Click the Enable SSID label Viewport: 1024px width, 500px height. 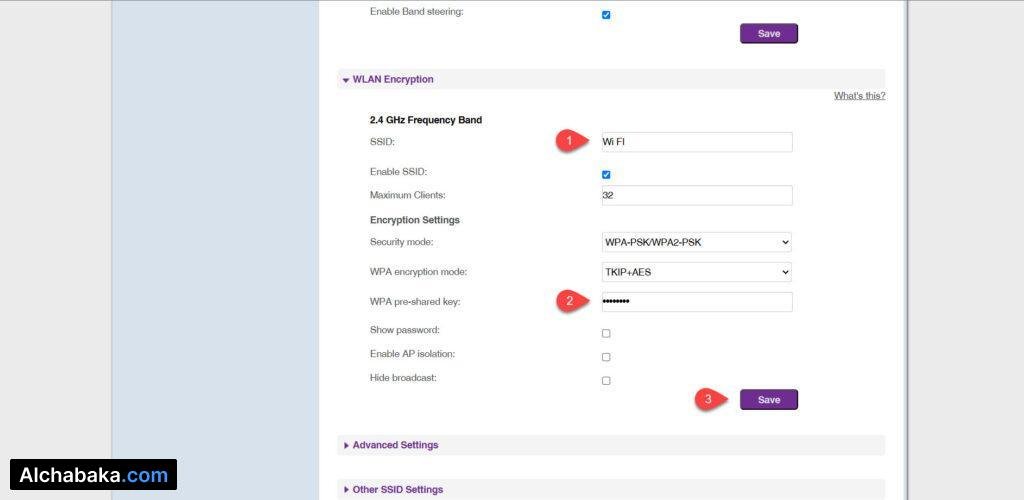pos(398,172)
